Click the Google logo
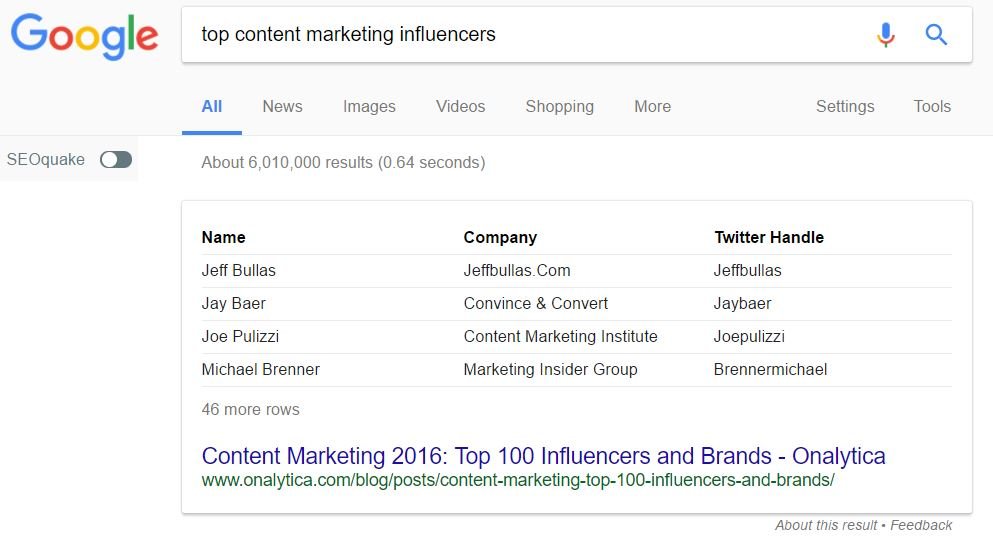 point(84,37)
